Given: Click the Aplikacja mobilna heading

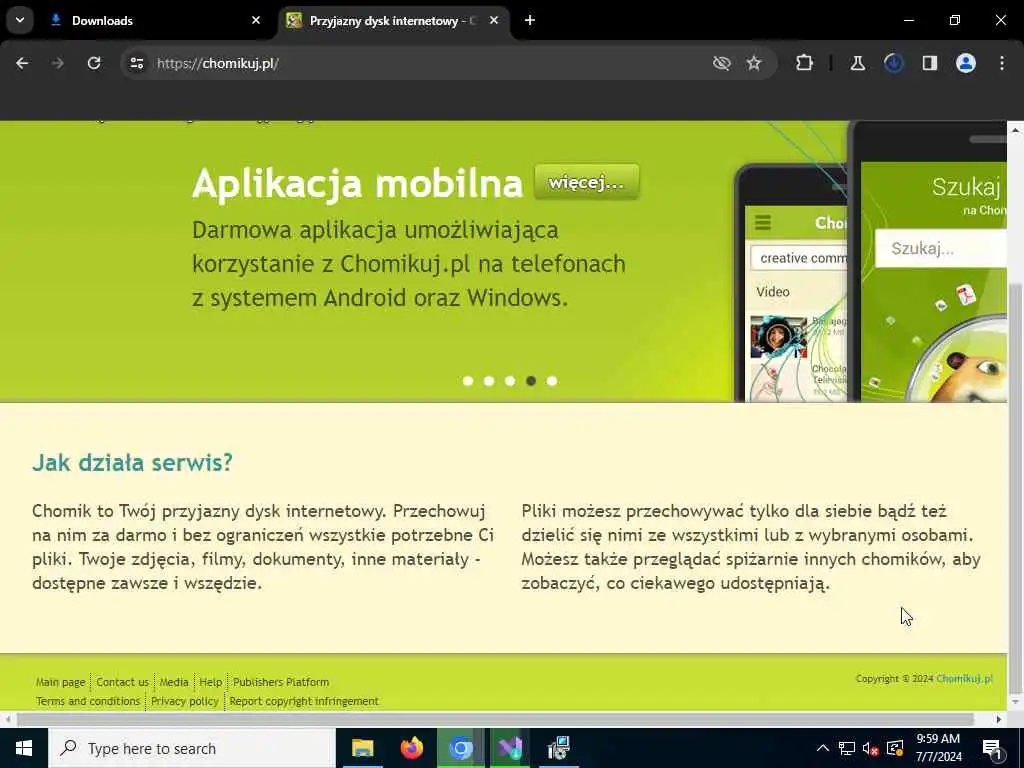Looking at the screenshot, I should click(x=357, y=183).
